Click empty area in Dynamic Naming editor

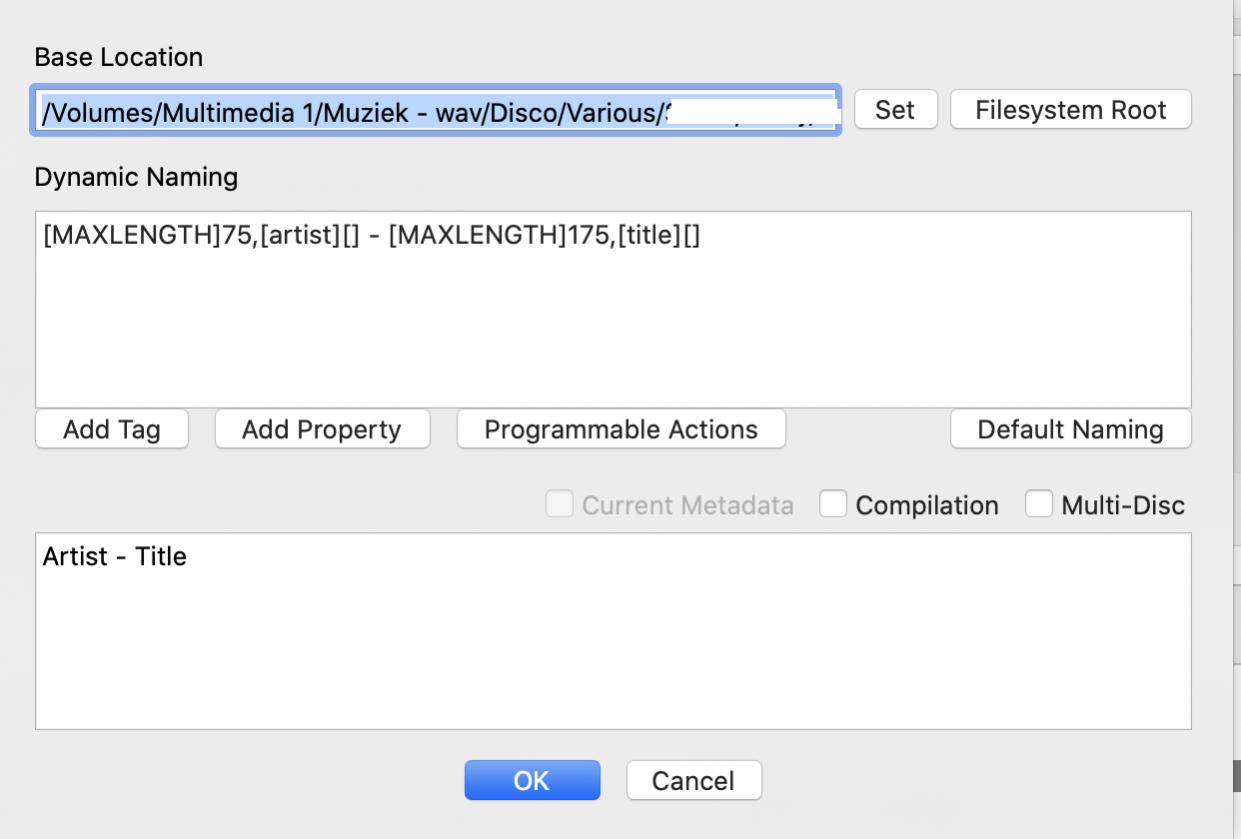[612, 330]
